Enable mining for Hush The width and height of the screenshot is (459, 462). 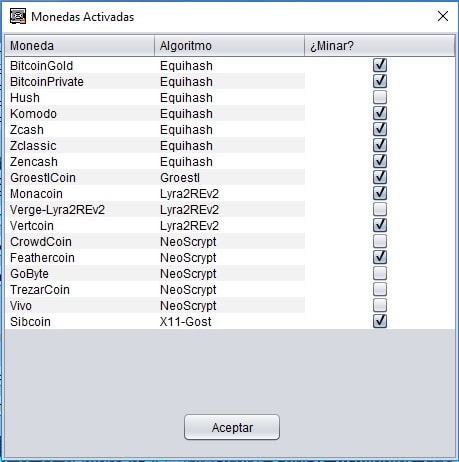coord(380,97)
